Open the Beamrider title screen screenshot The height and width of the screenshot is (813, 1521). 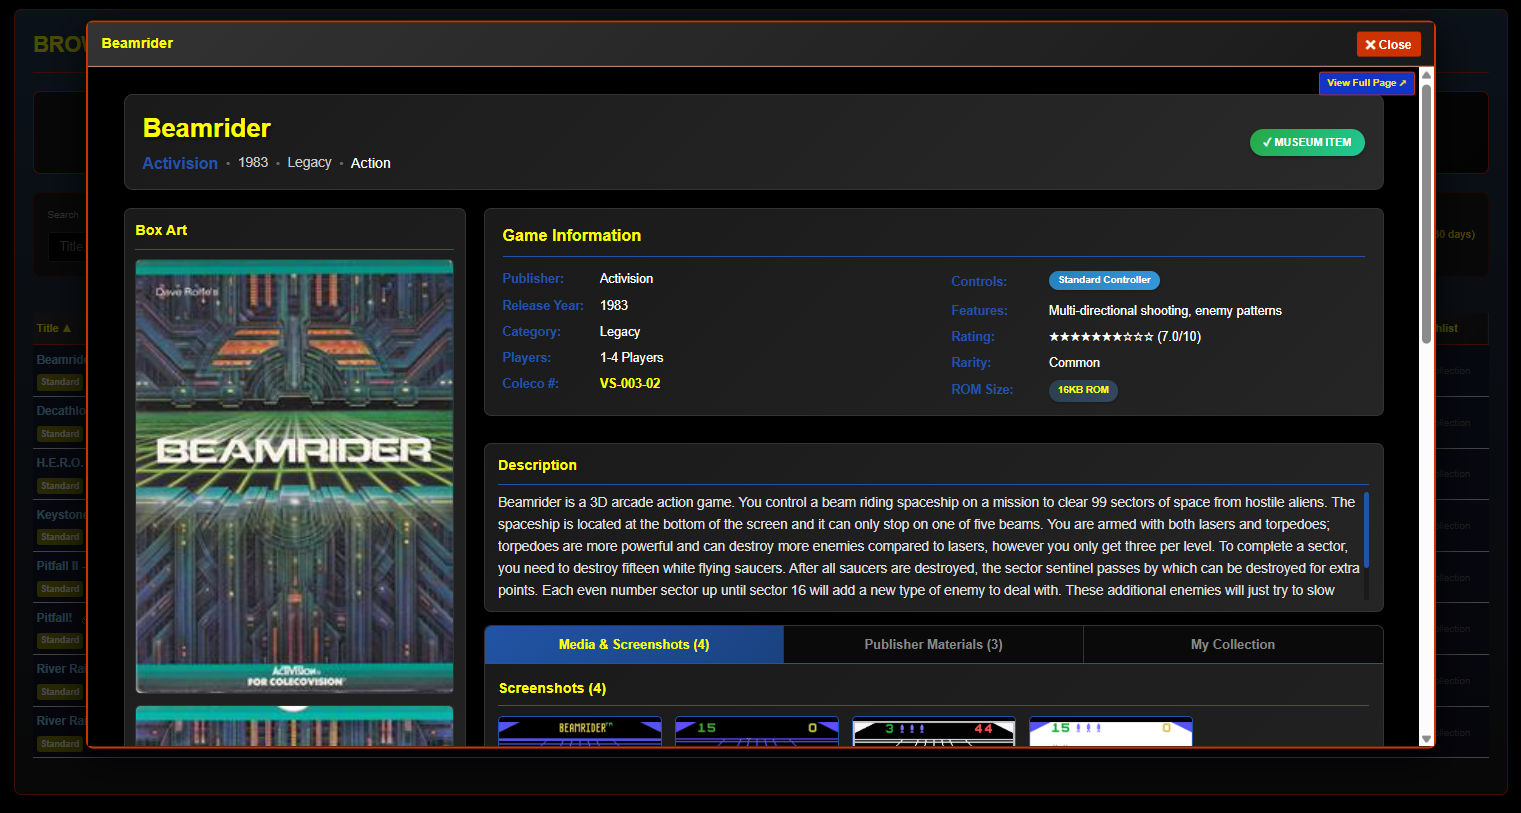click(x=580, y=732)
